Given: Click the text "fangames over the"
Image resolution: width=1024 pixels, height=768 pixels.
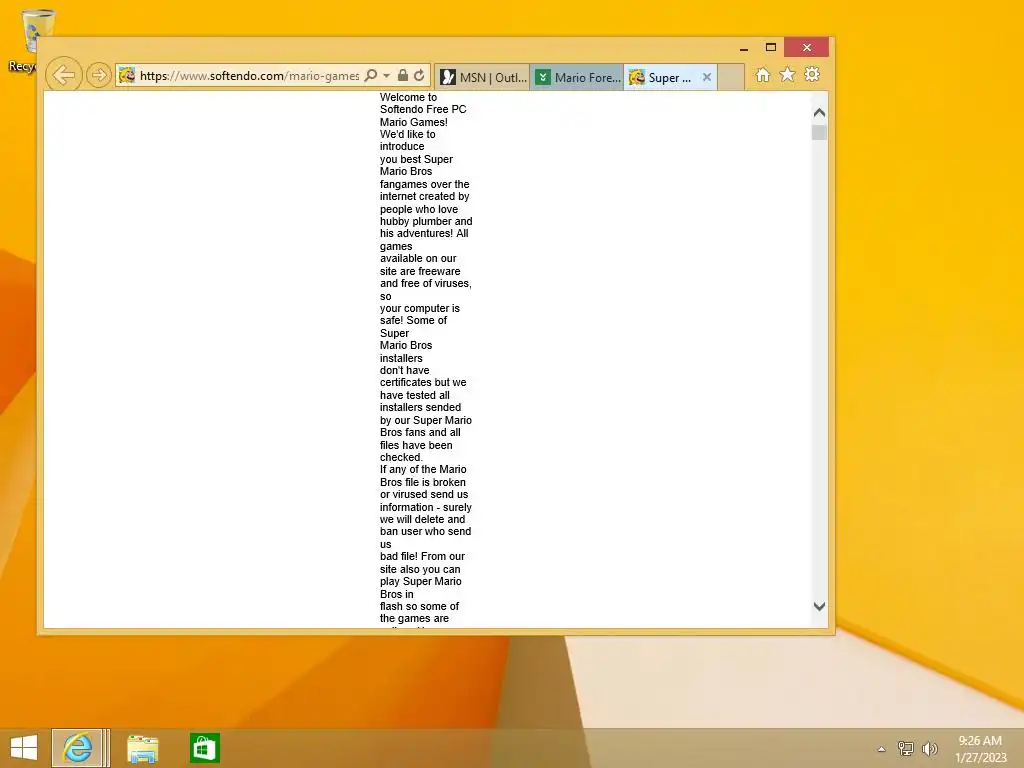Looking at the screenshot, I should (x=424, y=184).
